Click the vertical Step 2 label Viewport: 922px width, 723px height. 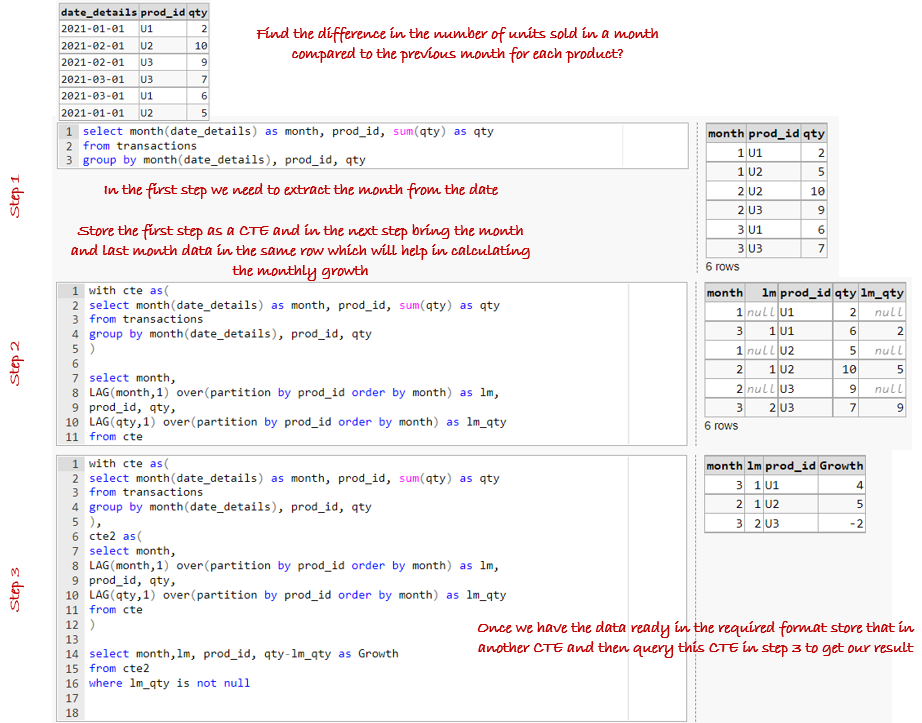point(15,363)
